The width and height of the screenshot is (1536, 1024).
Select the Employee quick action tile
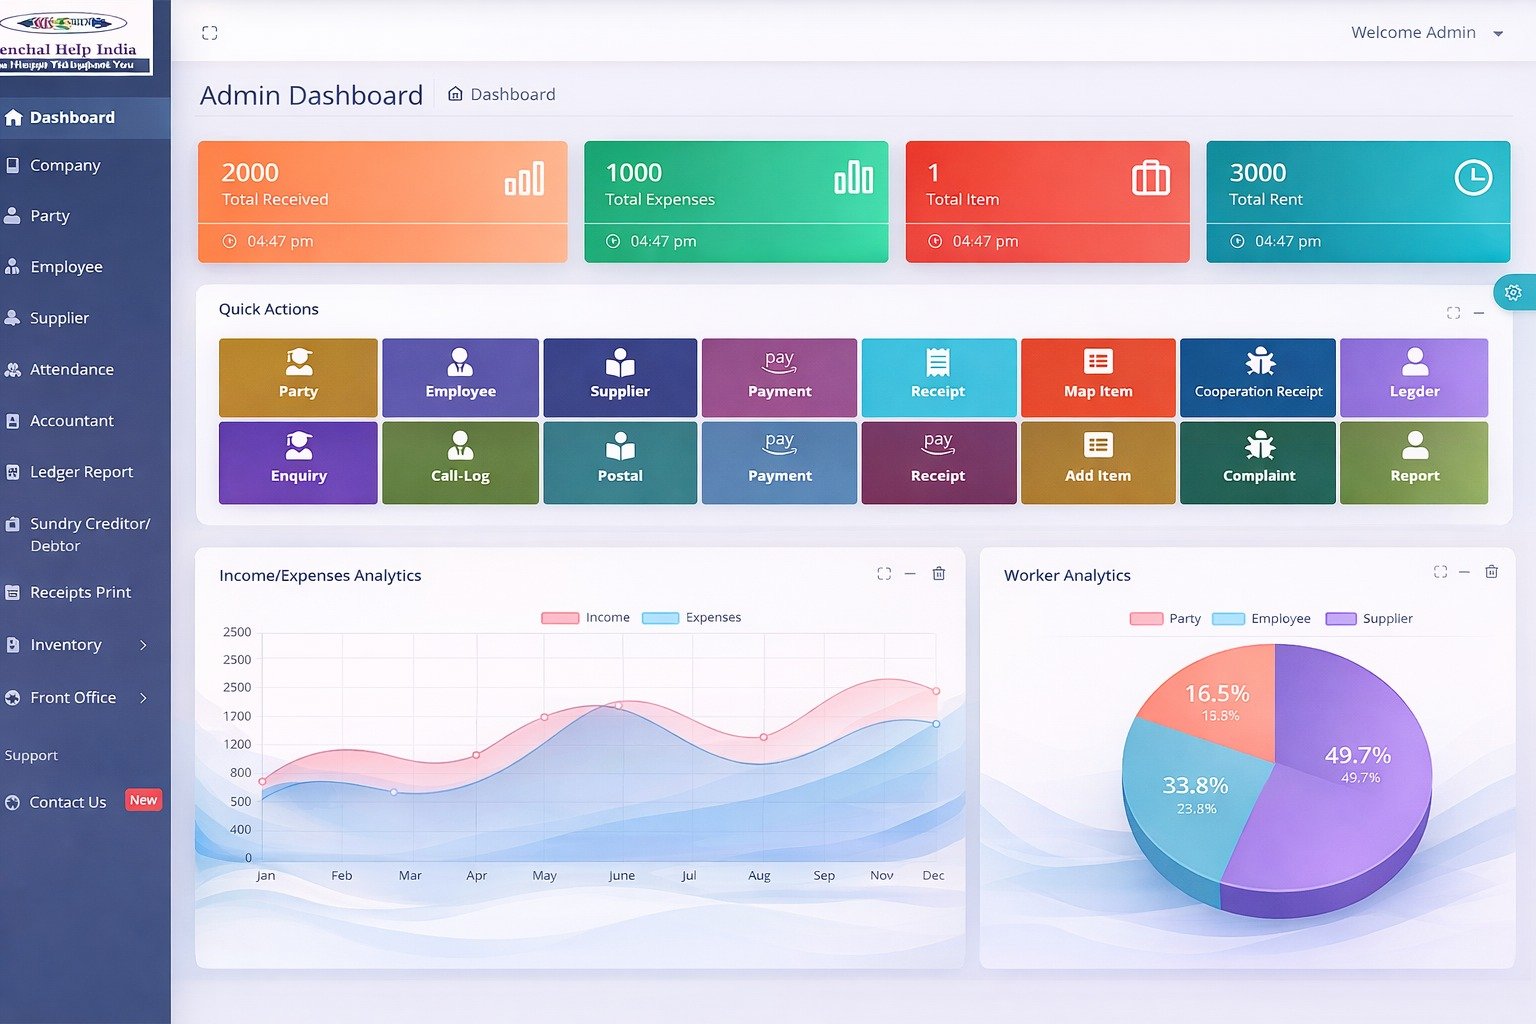coord(460,377)
